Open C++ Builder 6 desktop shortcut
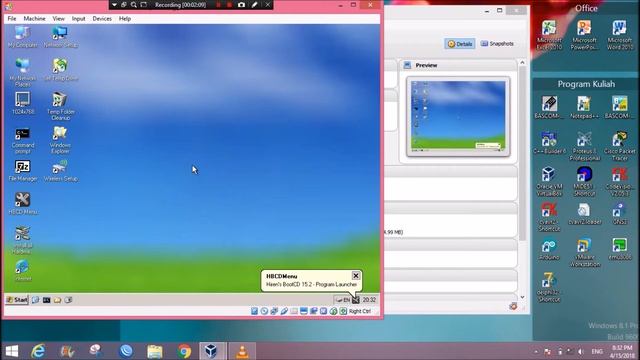This screenshot has height=360, width=640. pyautogui.click(x=549, y=142)
